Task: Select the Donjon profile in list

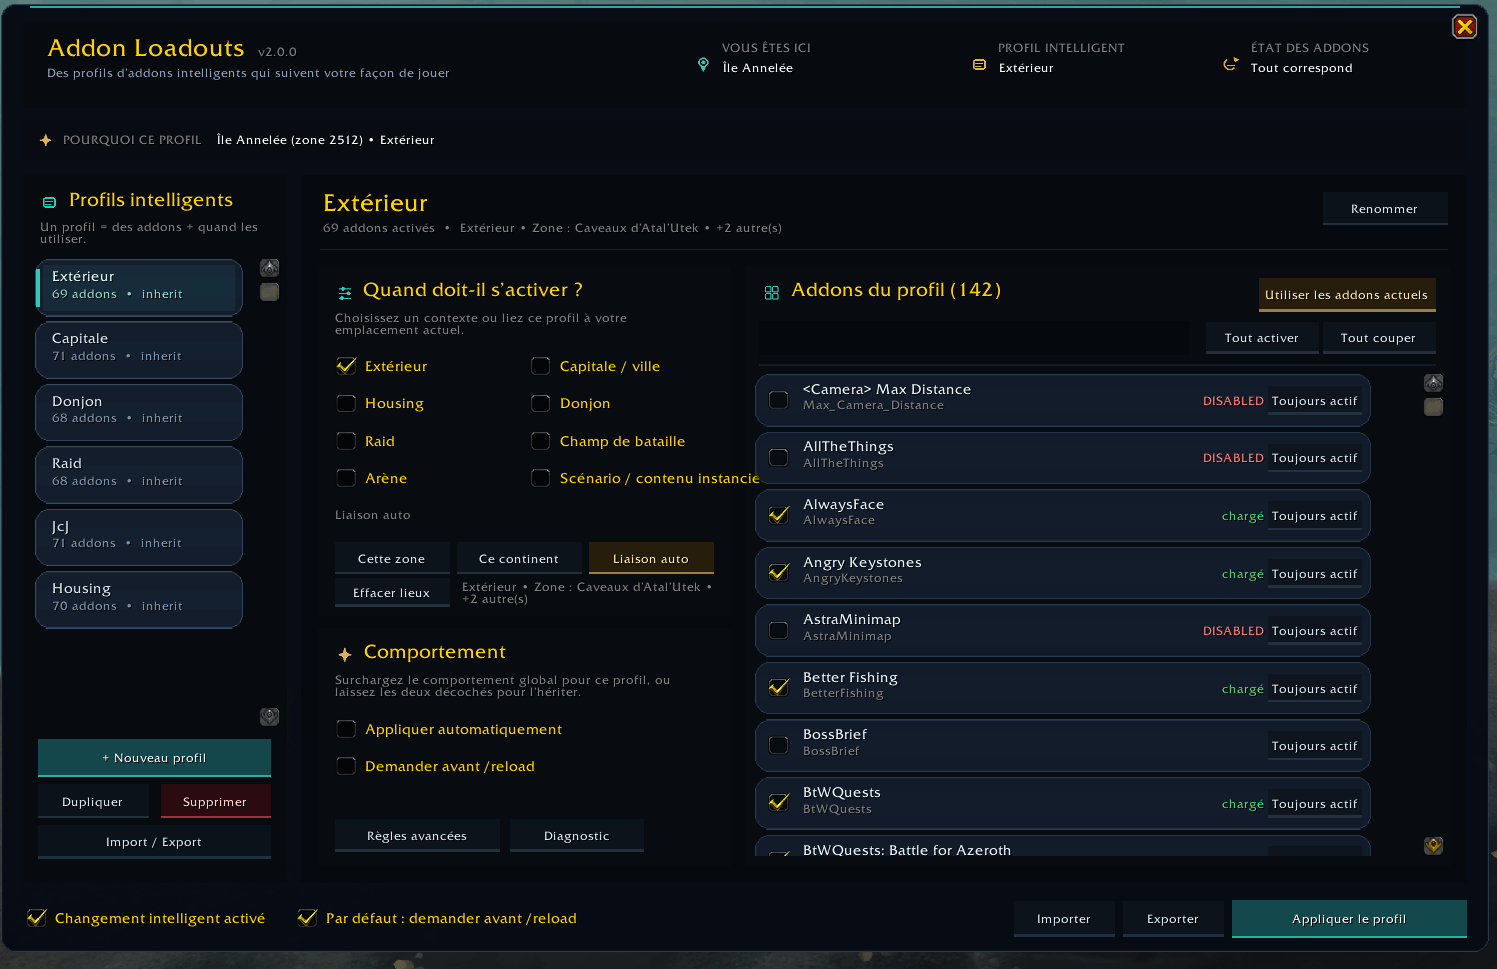Action: [x=139, y=412]
